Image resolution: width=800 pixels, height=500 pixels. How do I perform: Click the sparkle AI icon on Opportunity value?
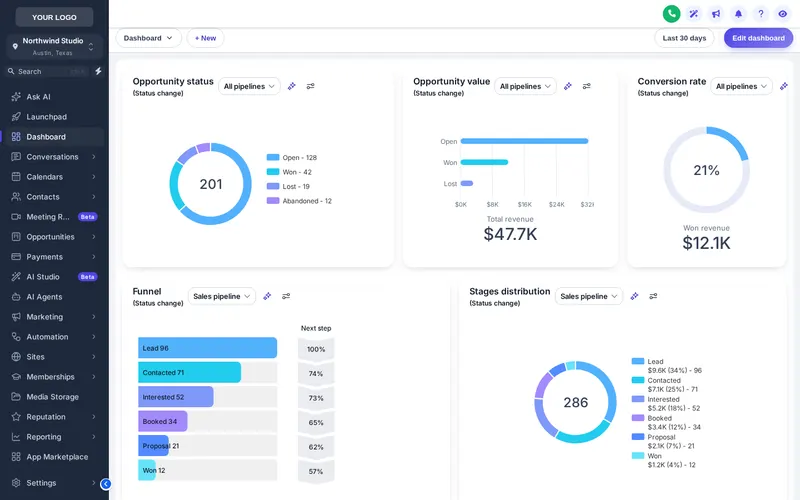tap(568, 86)
